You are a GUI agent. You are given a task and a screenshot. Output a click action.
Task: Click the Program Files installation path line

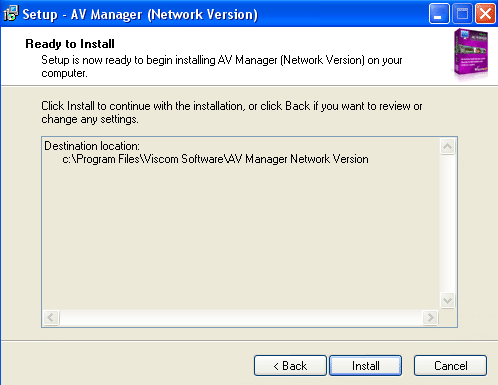point(215,159)
